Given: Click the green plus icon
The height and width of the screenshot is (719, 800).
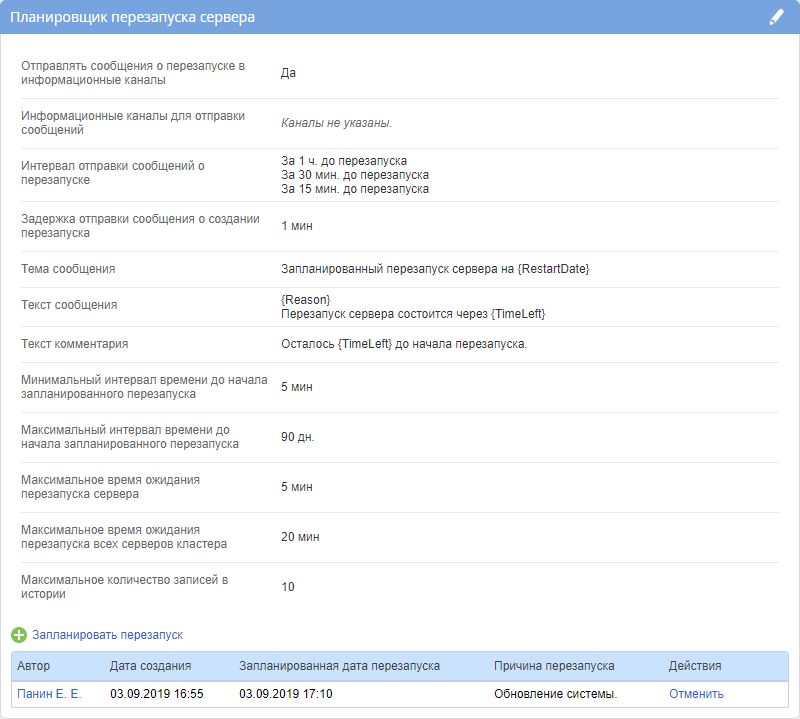Looking at the screenshot, I should click(19, 635).
